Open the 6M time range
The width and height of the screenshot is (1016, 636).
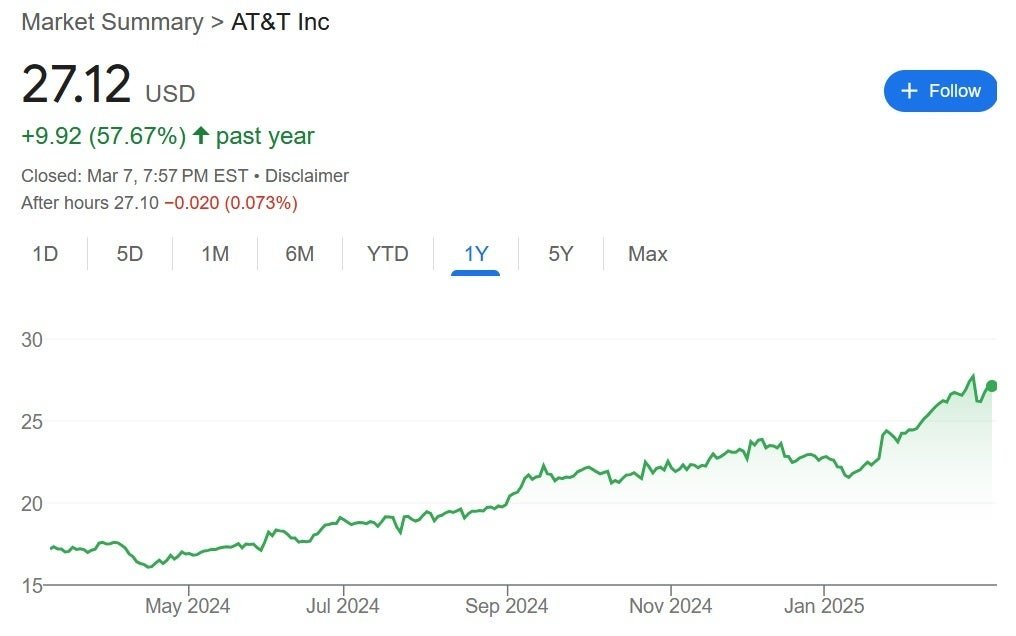click(298, 254)
